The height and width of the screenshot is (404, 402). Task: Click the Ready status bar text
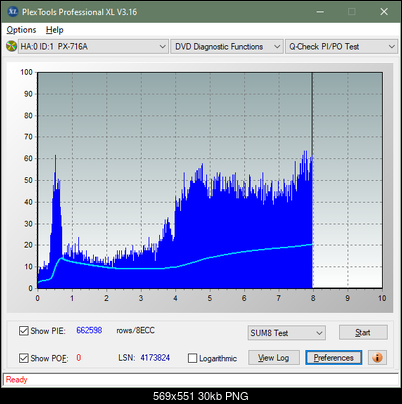(x=16, y=380)
